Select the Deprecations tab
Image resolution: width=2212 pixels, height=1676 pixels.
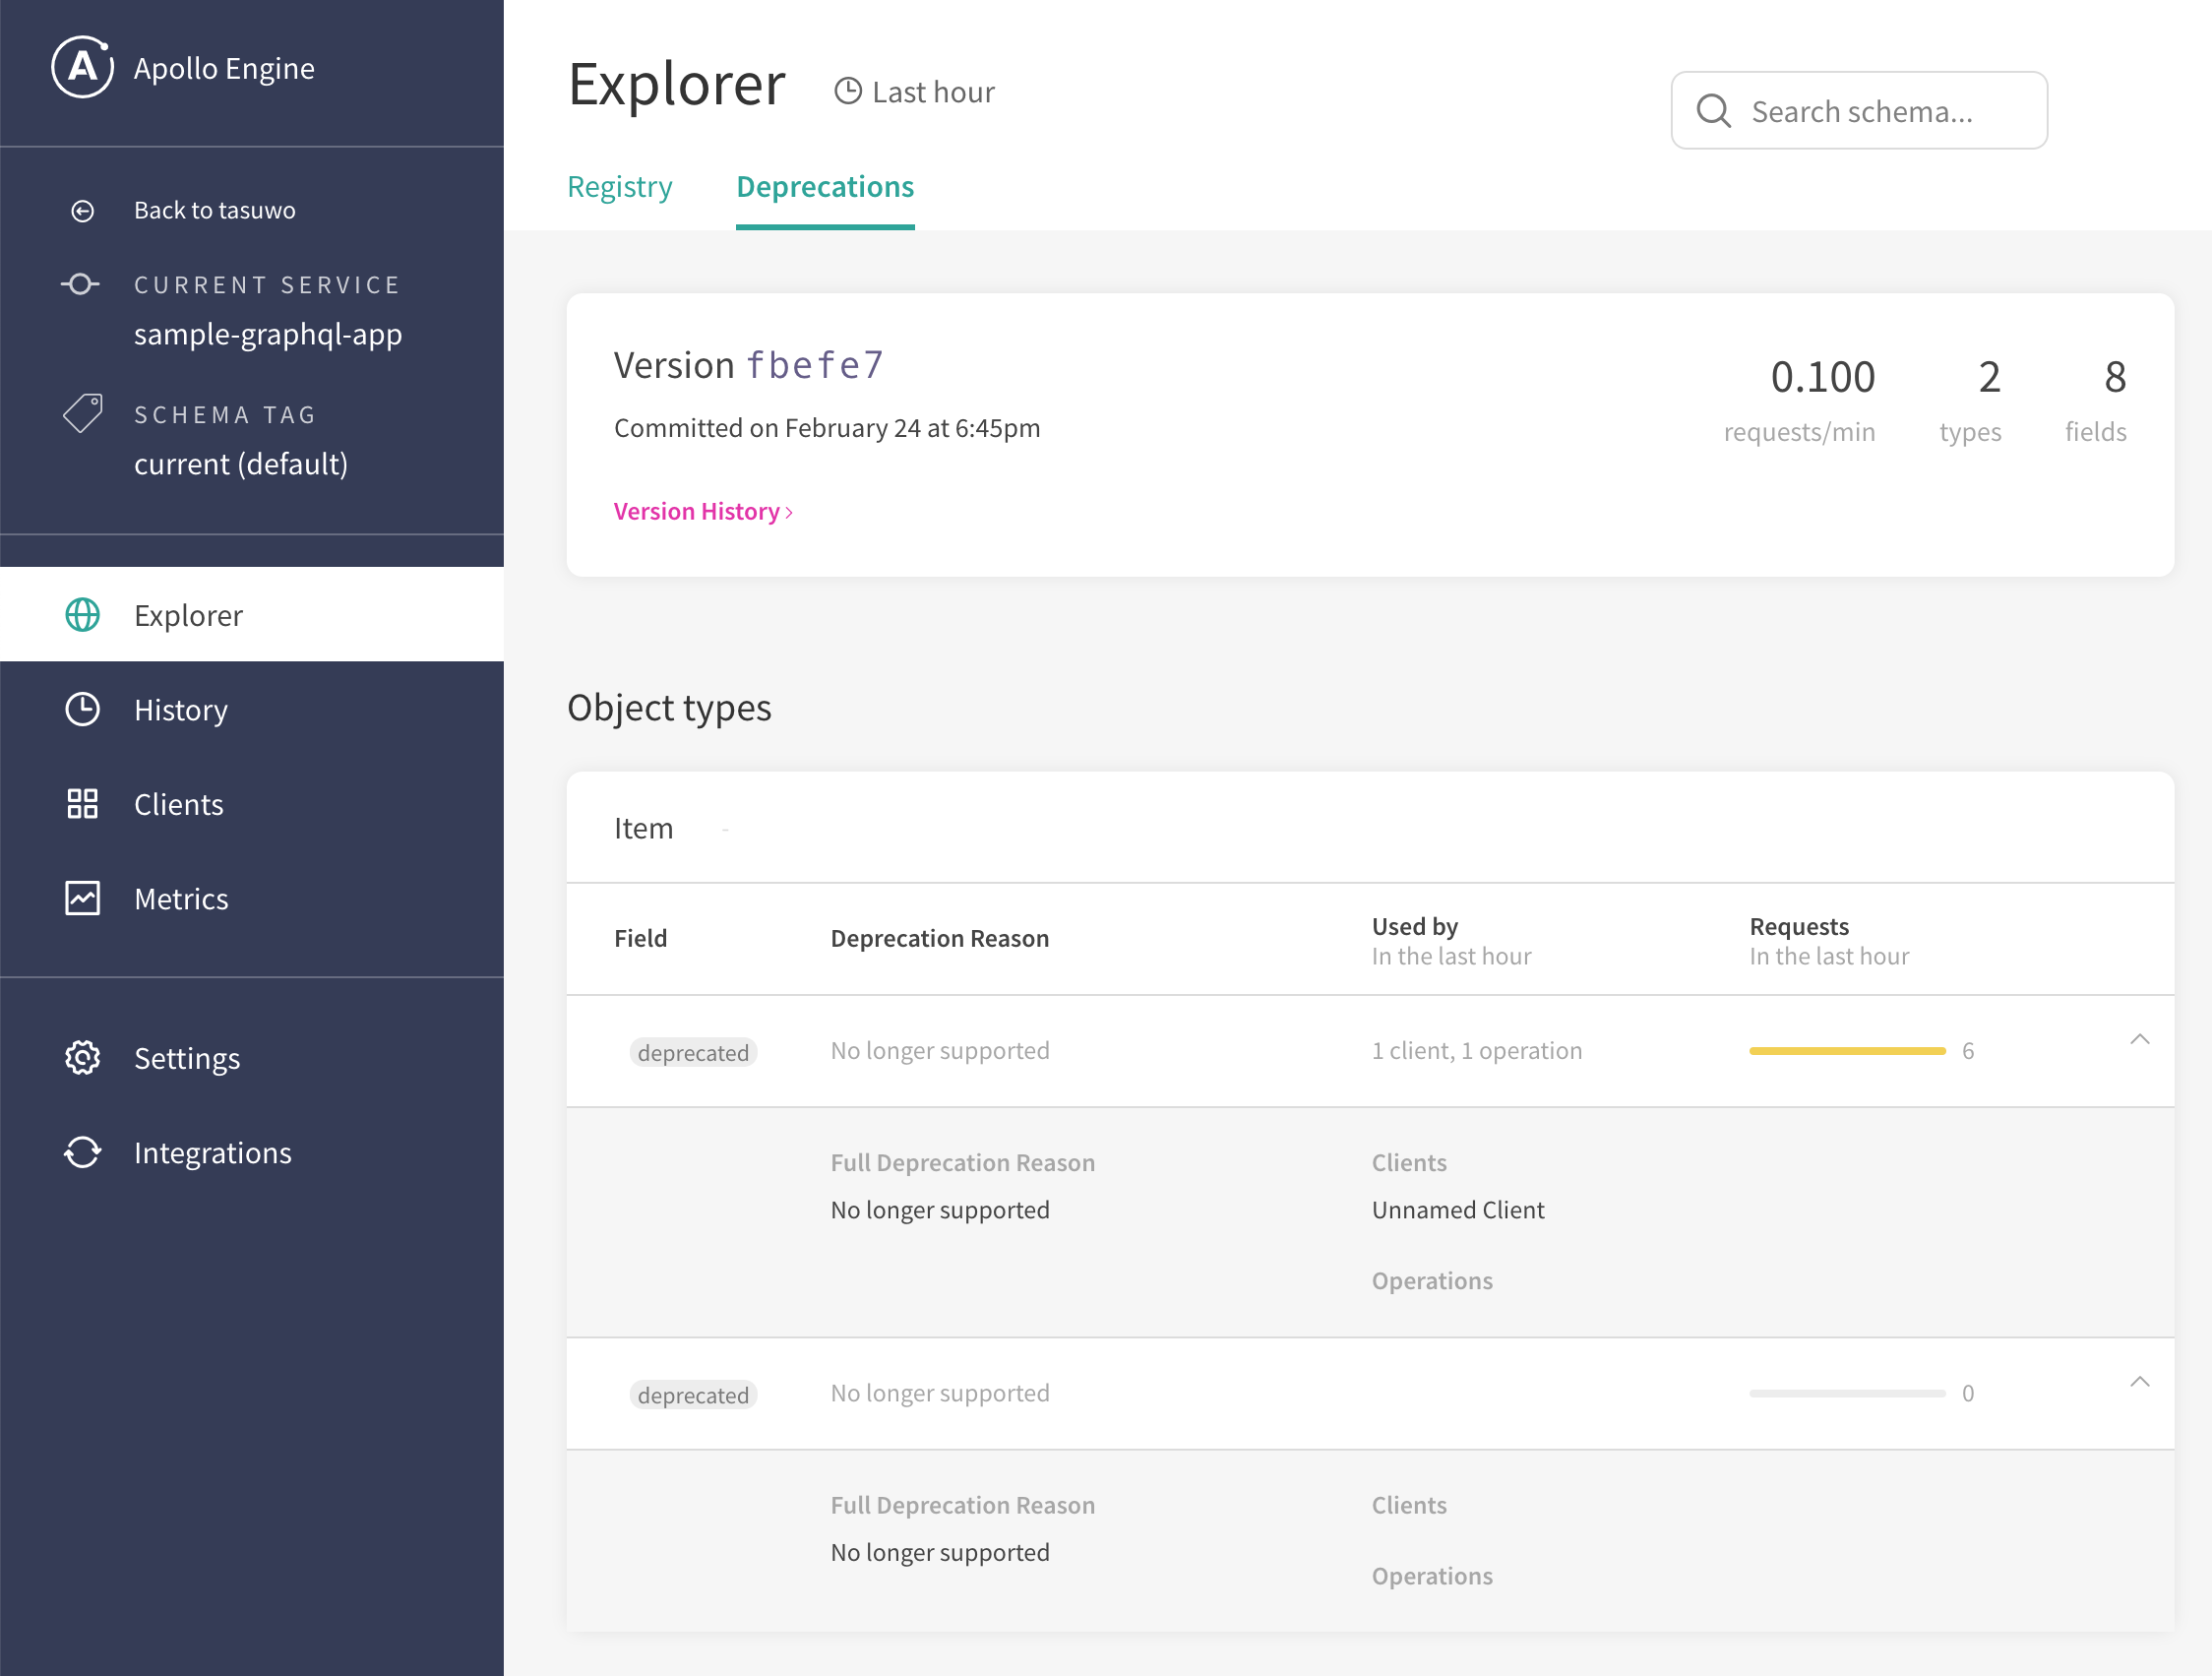[x=825, y=187]
